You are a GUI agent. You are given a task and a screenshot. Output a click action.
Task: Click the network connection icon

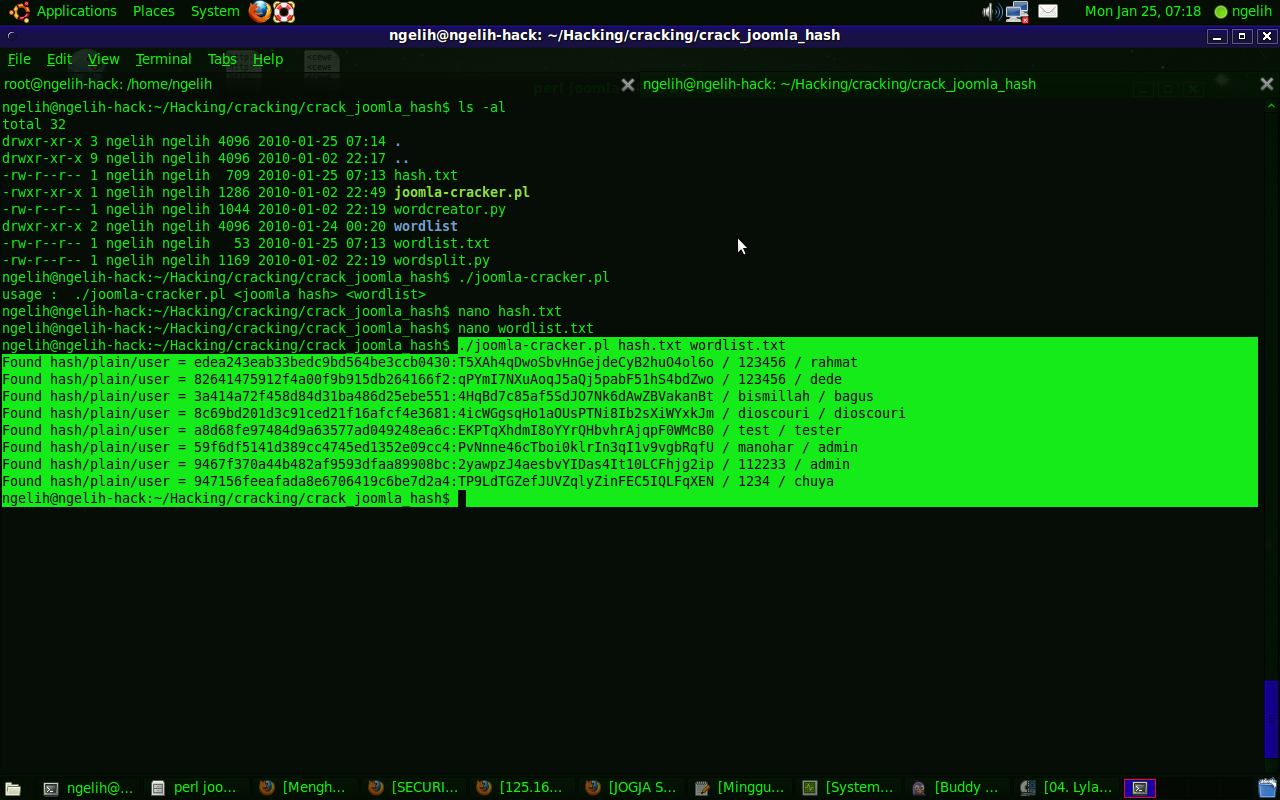(x=1018, y=11)
